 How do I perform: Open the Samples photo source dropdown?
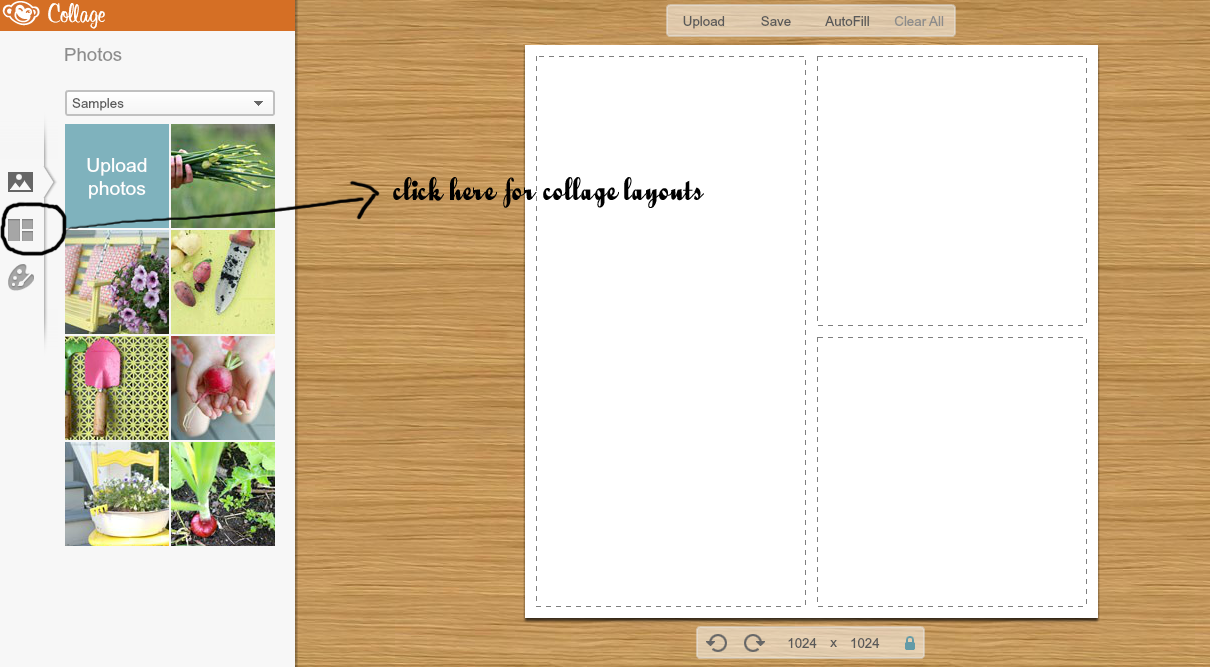[169, 103]
